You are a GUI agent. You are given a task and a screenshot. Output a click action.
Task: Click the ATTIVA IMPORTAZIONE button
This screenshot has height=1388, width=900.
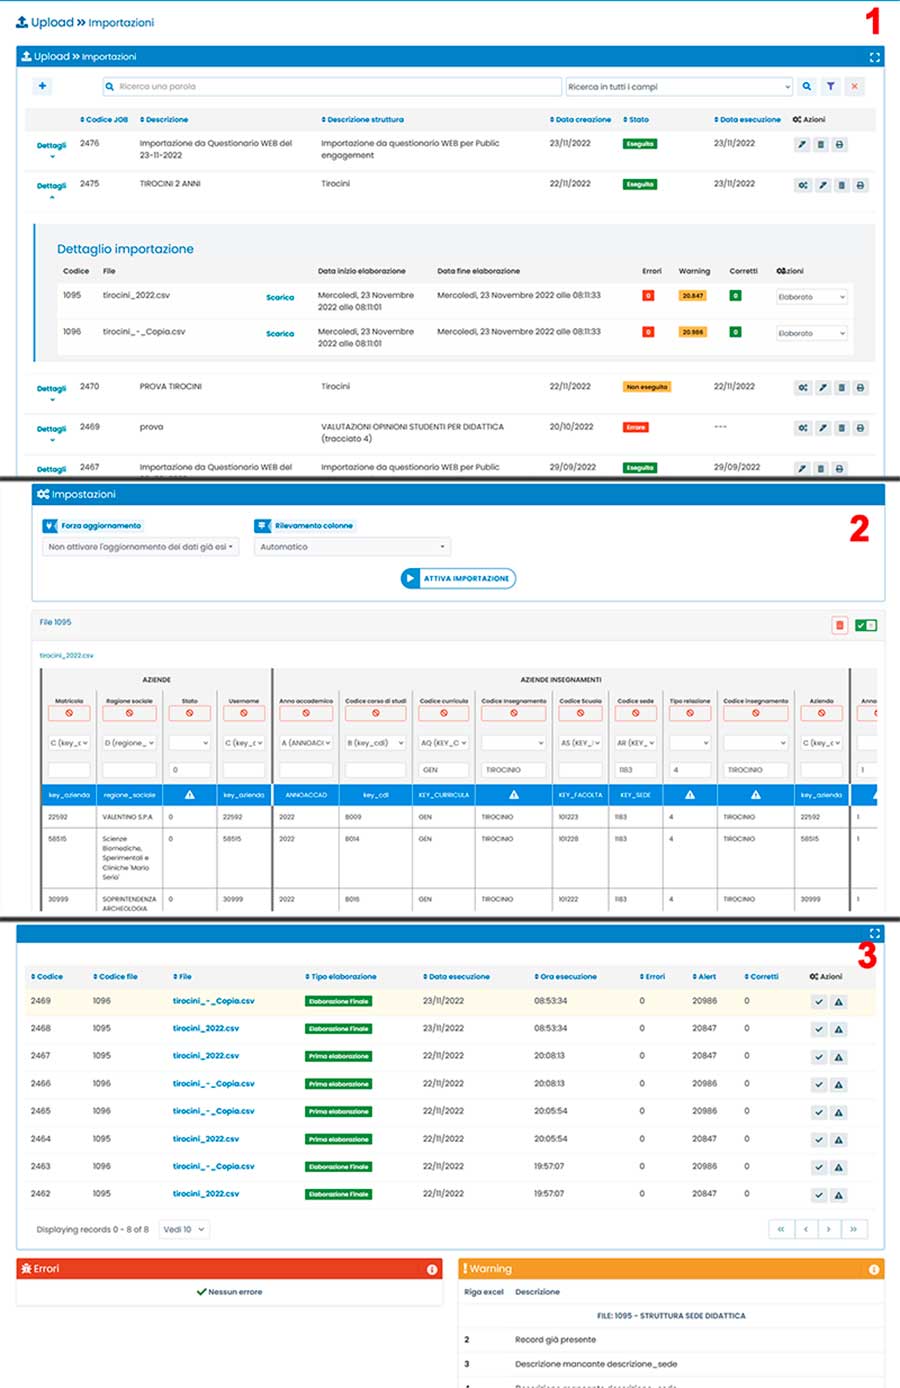pos(458,578)
